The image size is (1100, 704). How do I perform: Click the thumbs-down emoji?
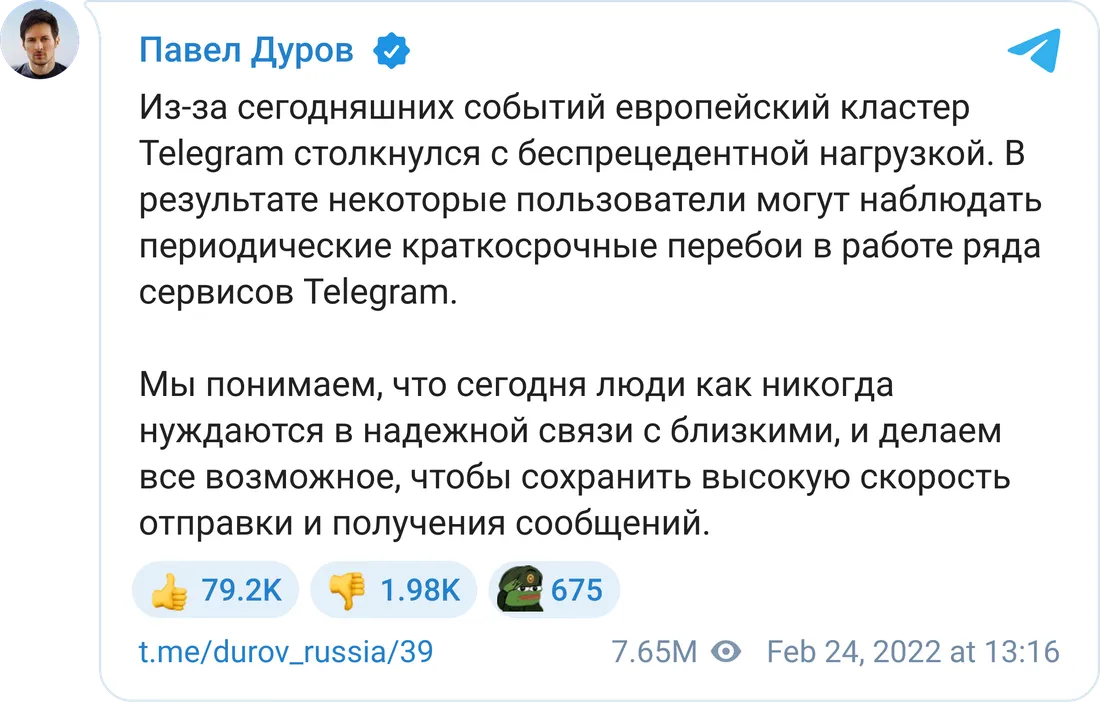347,592
